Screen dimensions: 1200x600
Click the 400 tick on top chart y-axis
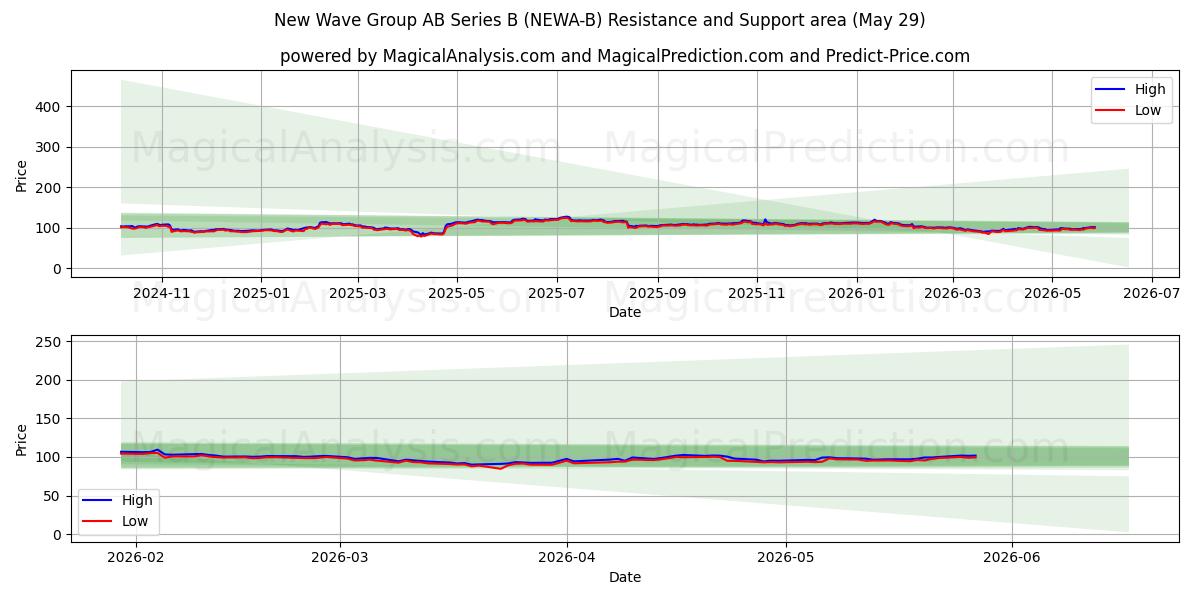click(50, 106)
